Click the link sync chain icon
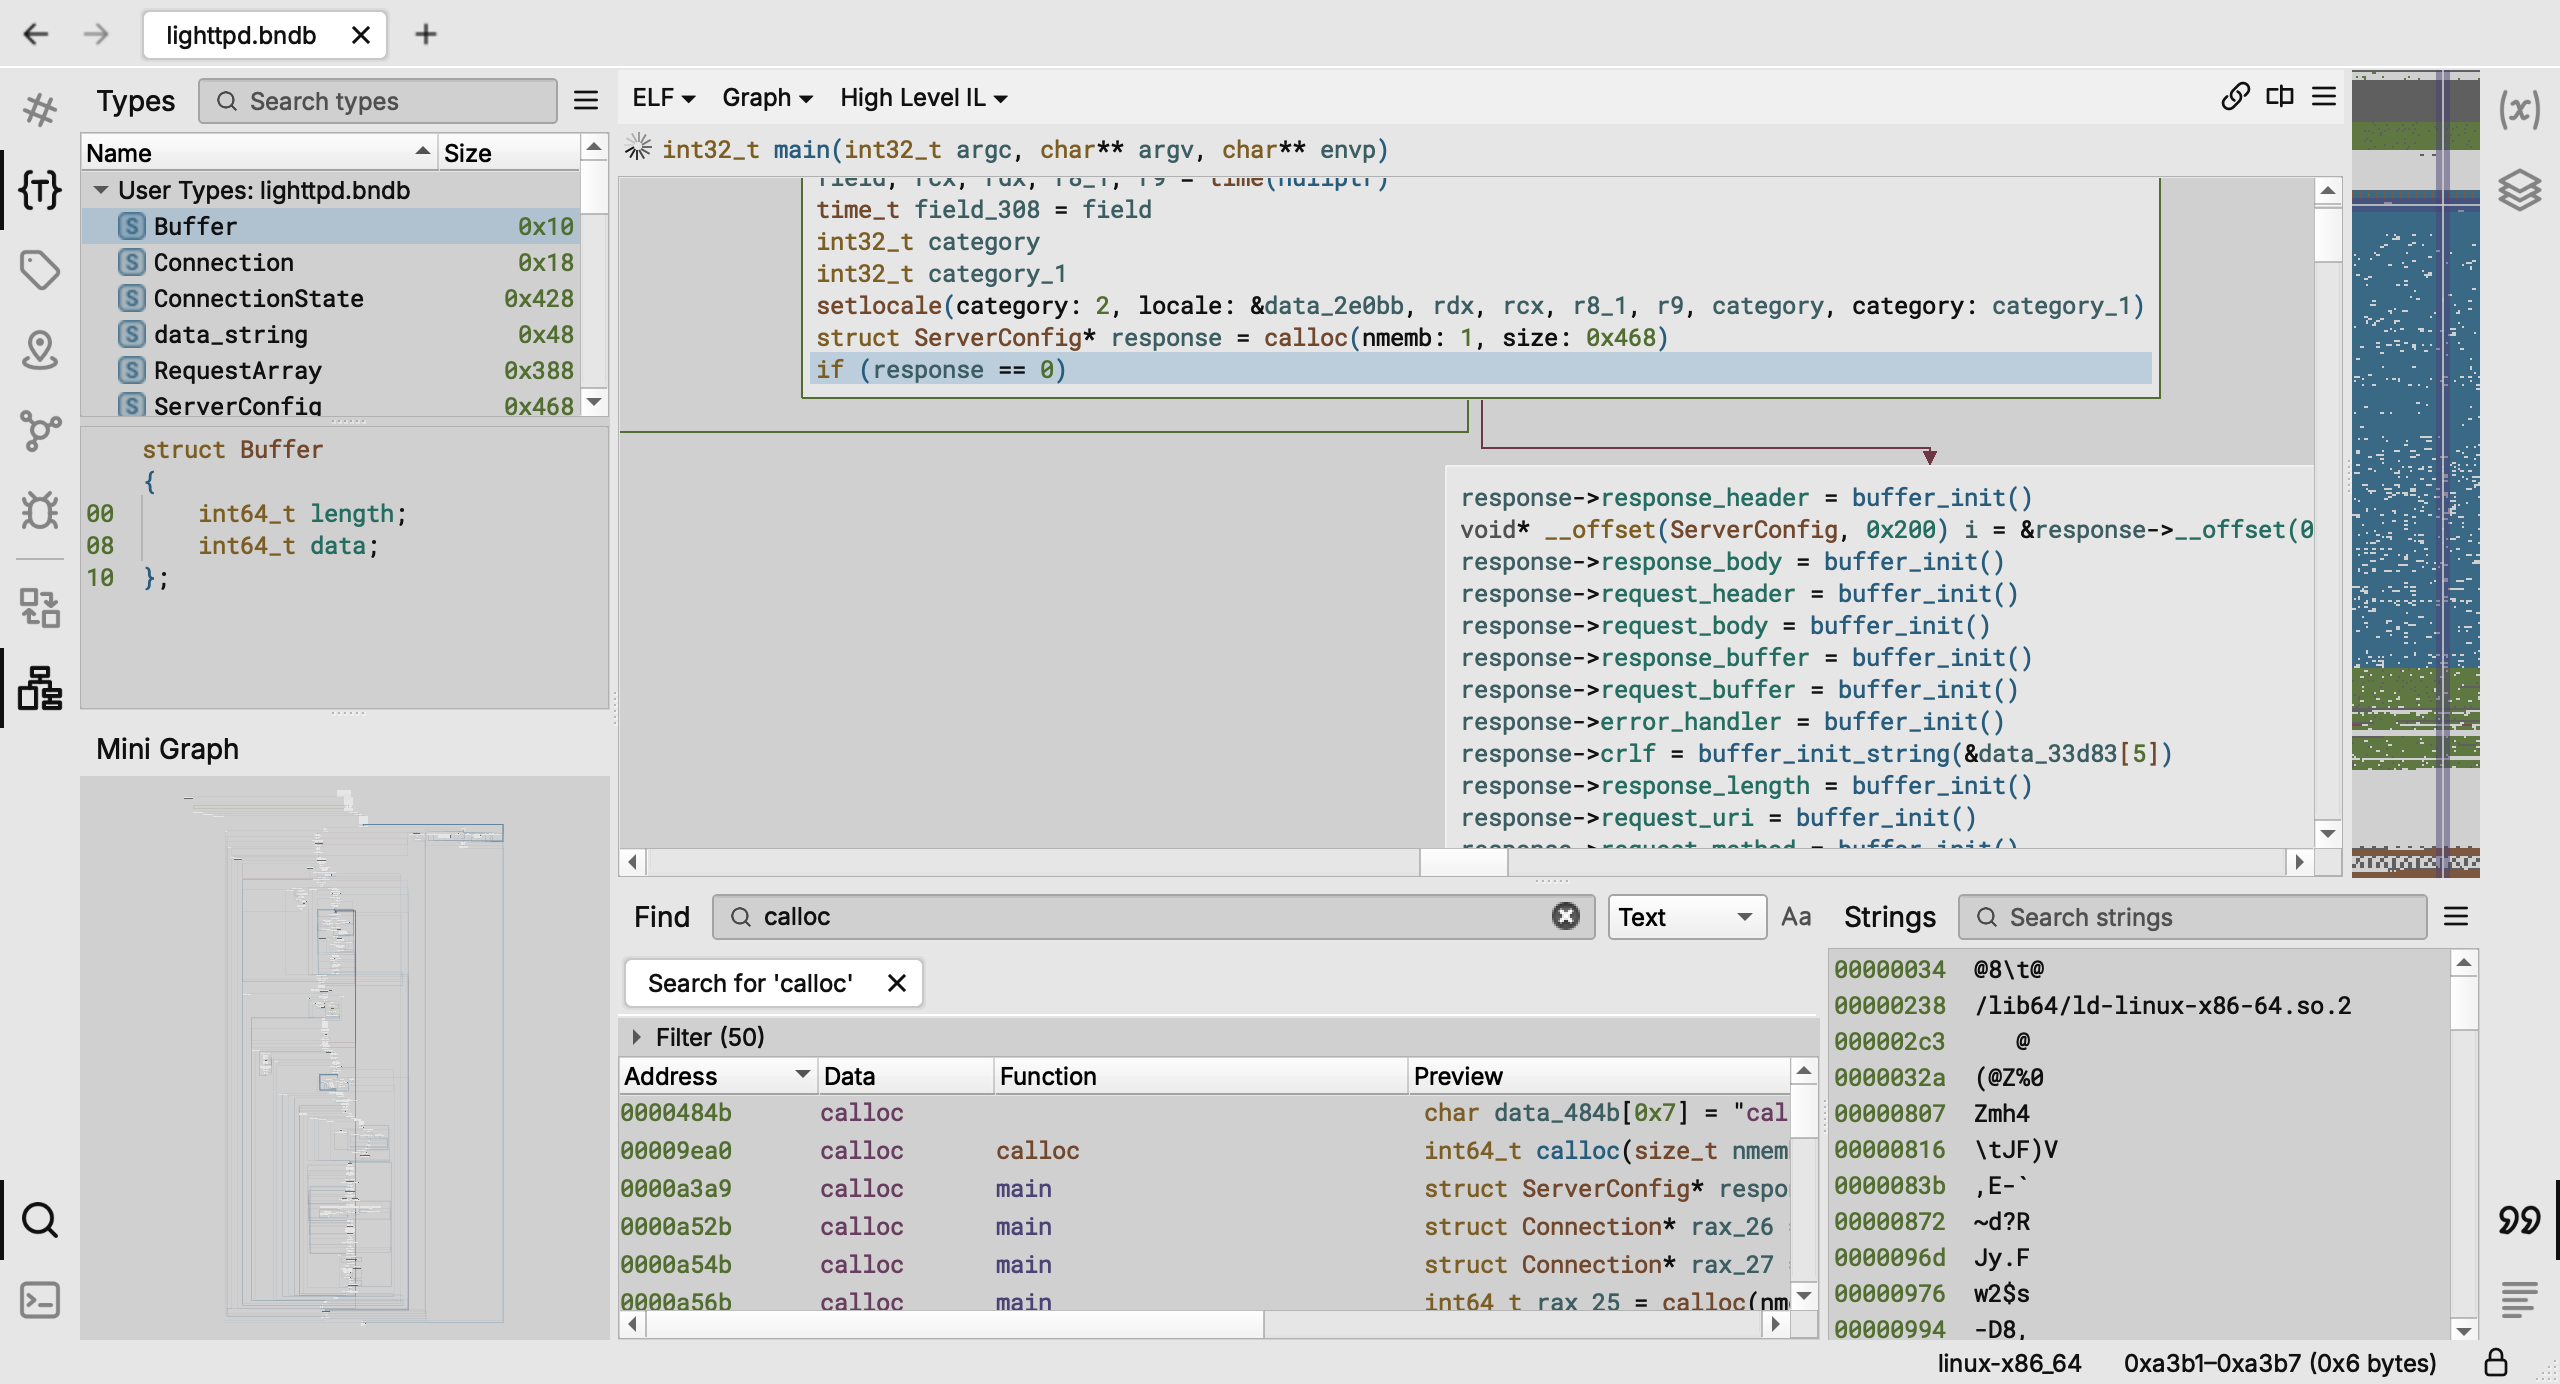The image size is (2560, 1384). (2235, 97)
